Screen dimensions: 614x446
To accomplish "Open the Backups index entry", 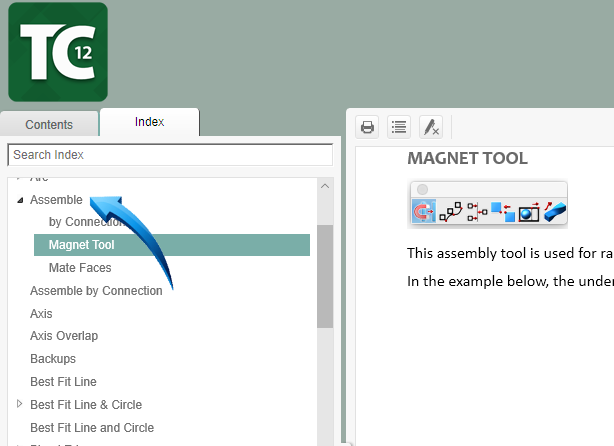I will (x=53, y=359).
